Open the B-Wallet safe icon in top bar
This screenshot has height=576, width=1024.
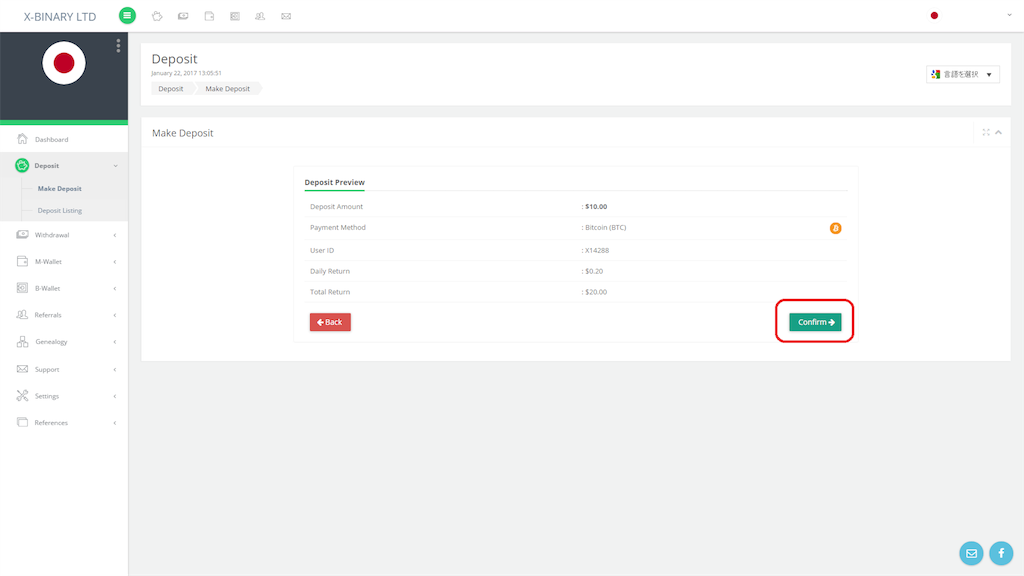tap(234, 16)
